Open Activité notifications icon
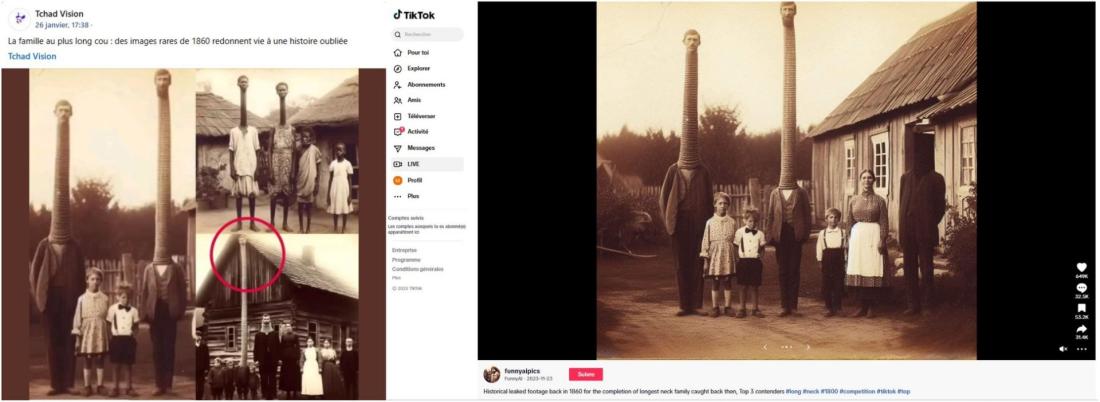This screenshot has width=1100, height=402. [x=398, y=131]
